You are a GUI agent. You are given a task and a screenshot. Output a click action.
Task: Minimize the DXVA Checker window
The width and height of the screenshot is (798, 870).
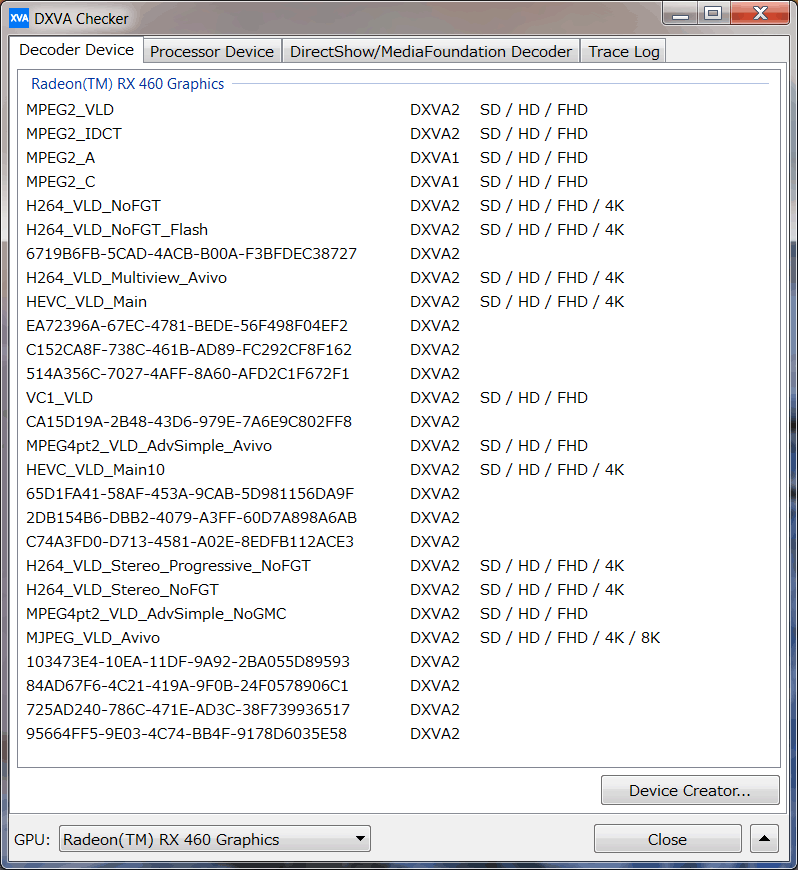pyautogui.click(x=680, y=14)
